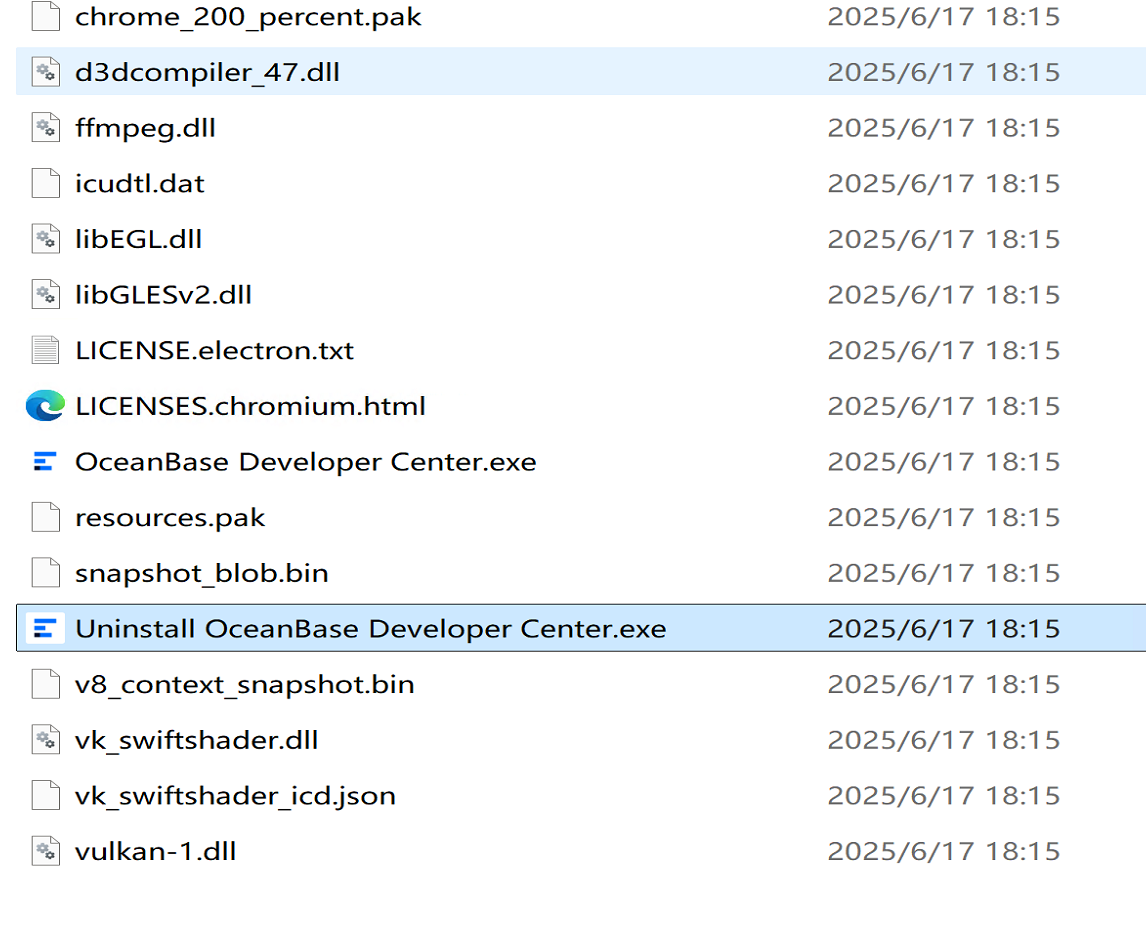Select the OceanBase Developer Center.exe file name
The image size is (1146, 946).
click(x=306, y=462)
